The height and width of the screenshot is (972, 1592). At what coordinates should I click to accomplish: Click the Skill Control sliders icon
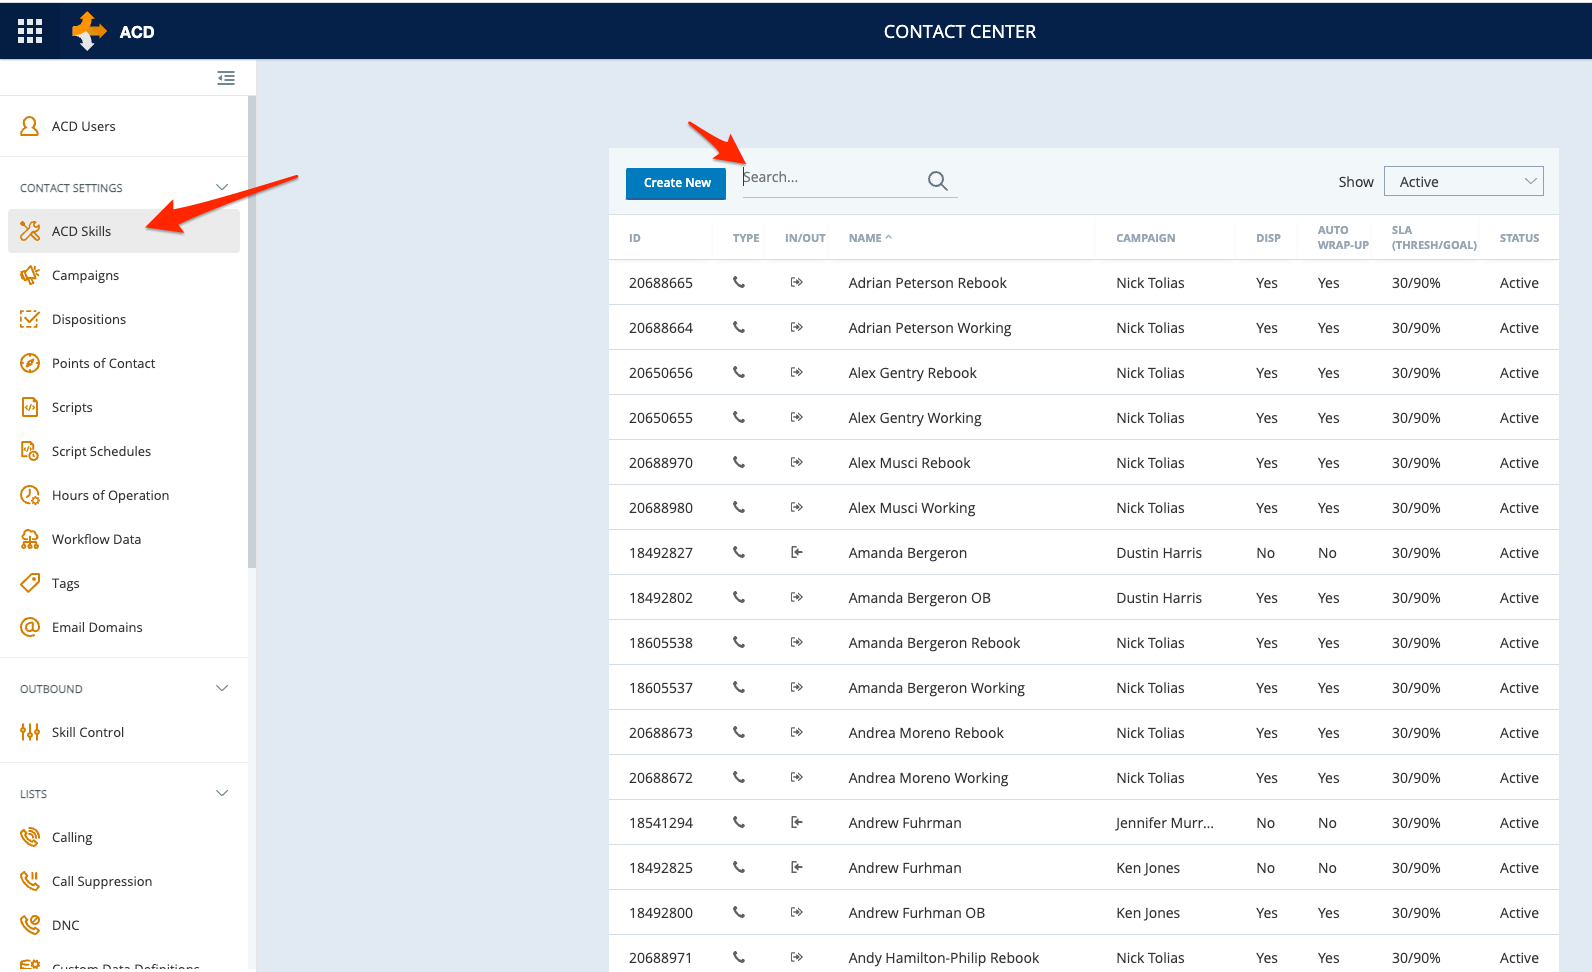(30, 732)
